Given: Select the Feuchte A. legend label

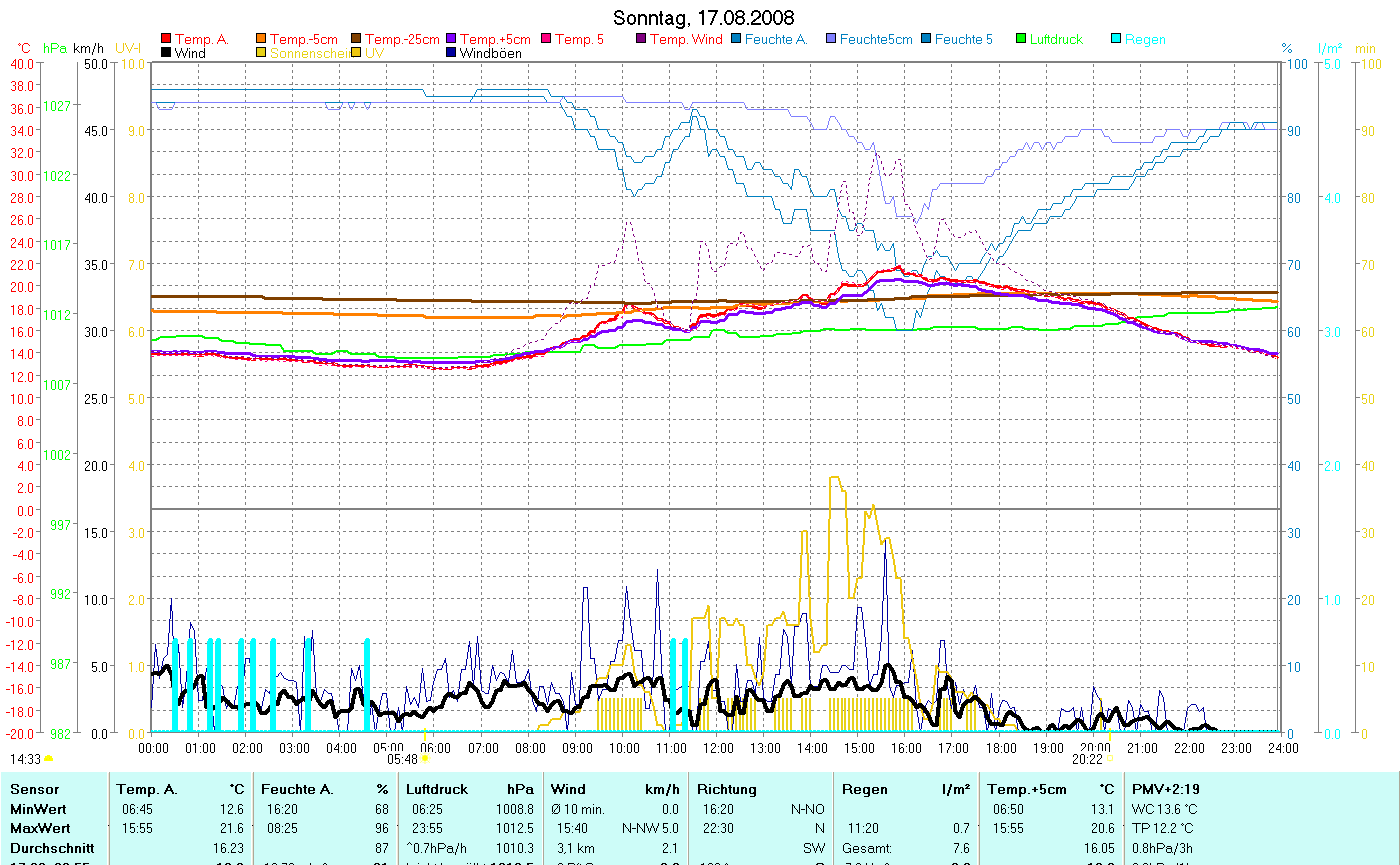Looking at the screenshot, I should coord(776,40).
